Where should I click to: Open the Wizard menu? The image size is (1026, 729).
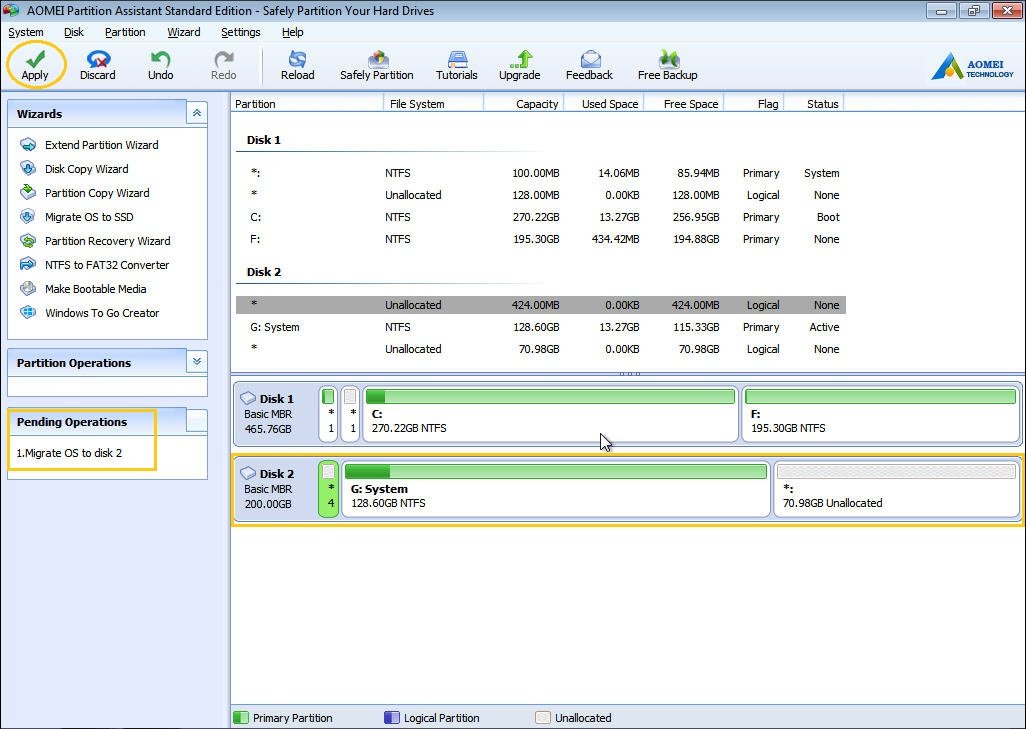184,32
